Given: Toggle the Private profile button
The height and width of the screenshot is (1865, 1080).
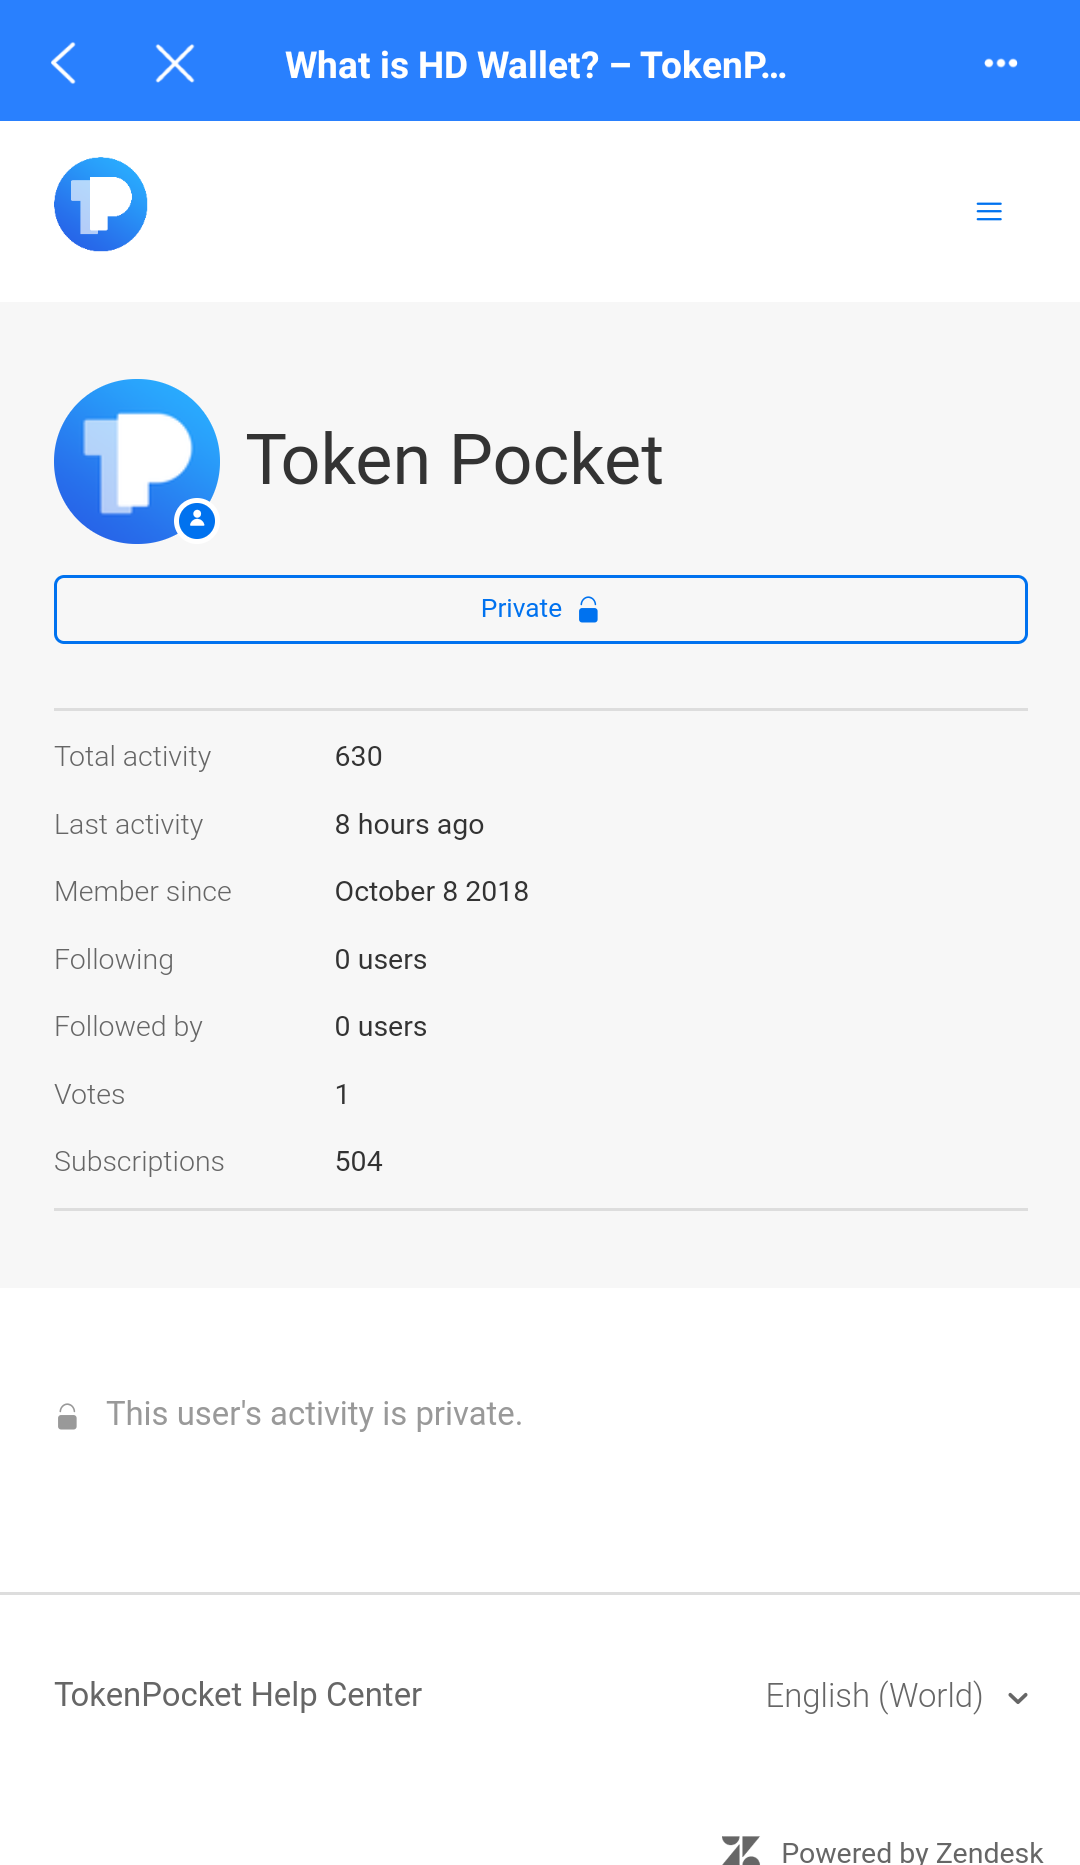Looking at the screenshot, I should [x=540, y=609].
